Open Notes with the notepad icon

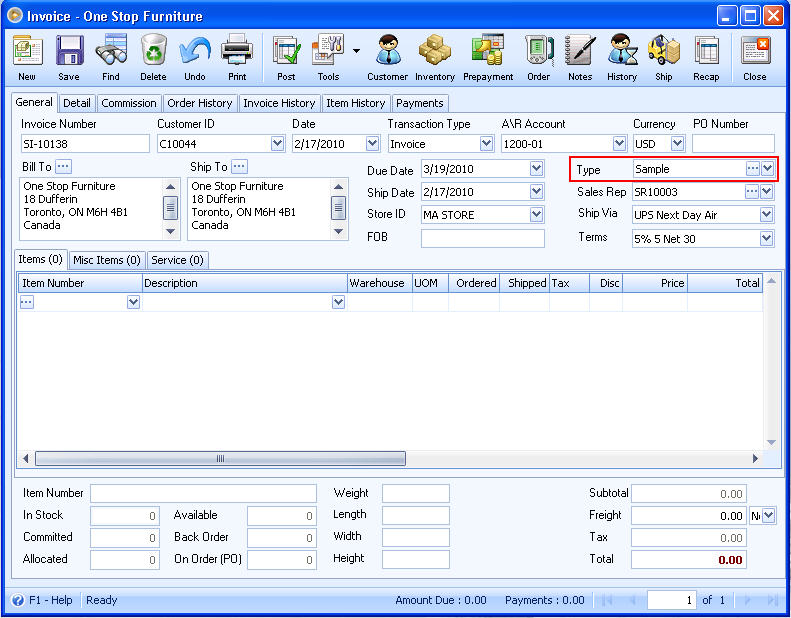click(580, 51)
